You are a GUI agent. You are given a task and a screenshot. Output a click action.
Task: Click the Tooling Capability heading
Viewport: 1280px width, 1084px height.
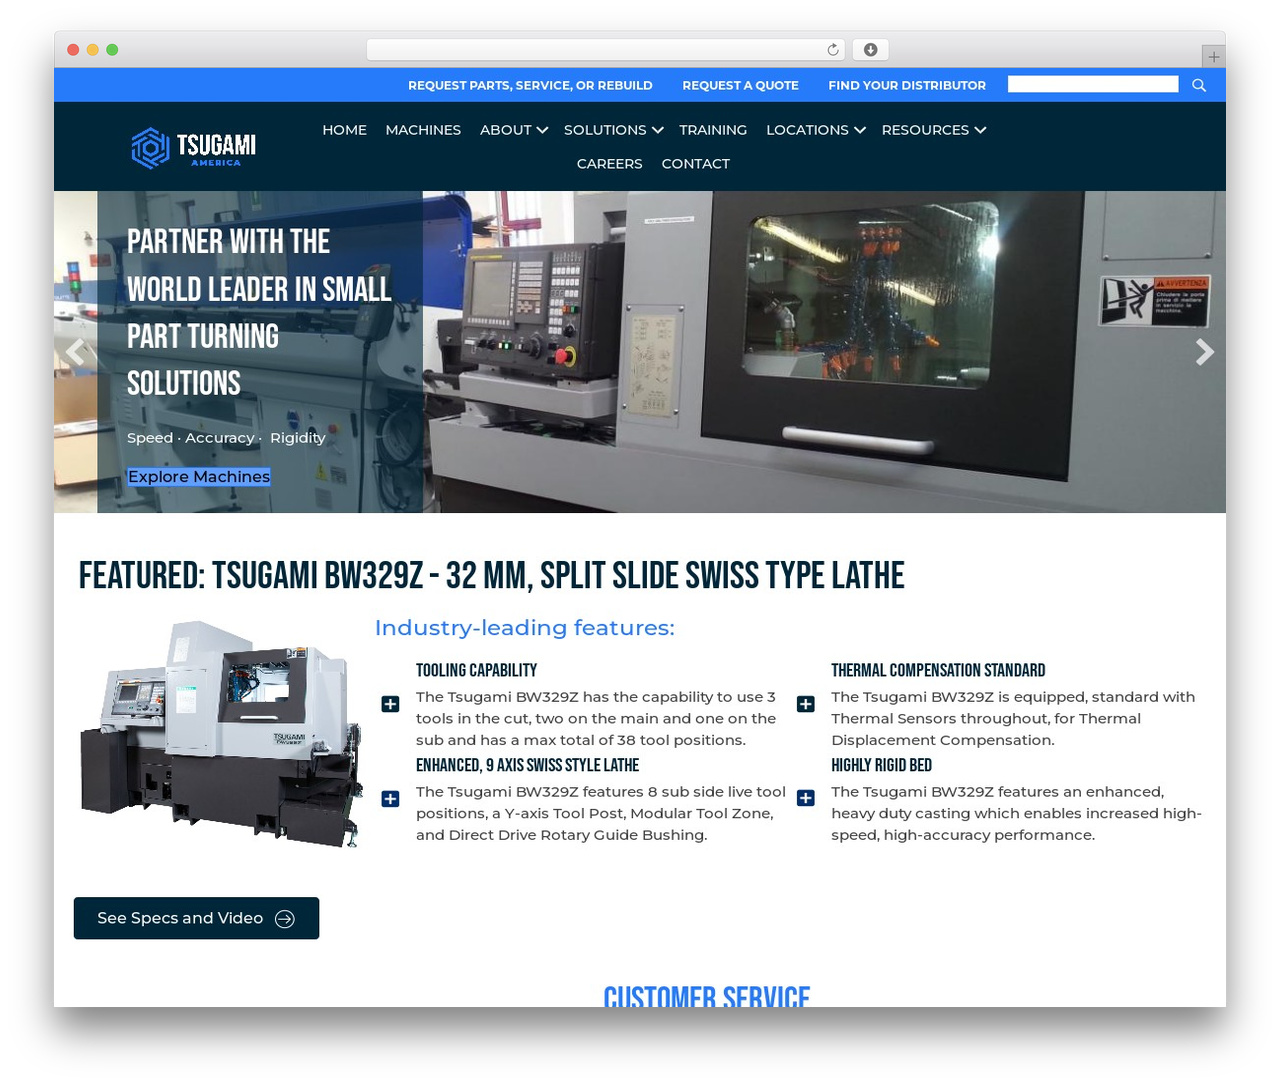[476, 671]
